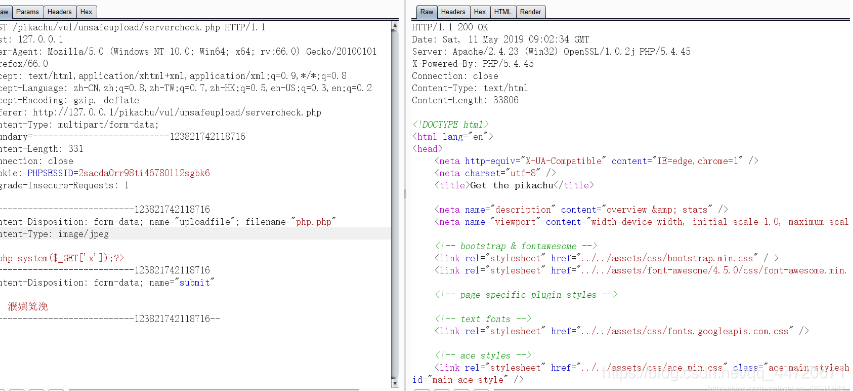Click the filename "php.php" value
853x391 pixels.
tap(314, 222)
